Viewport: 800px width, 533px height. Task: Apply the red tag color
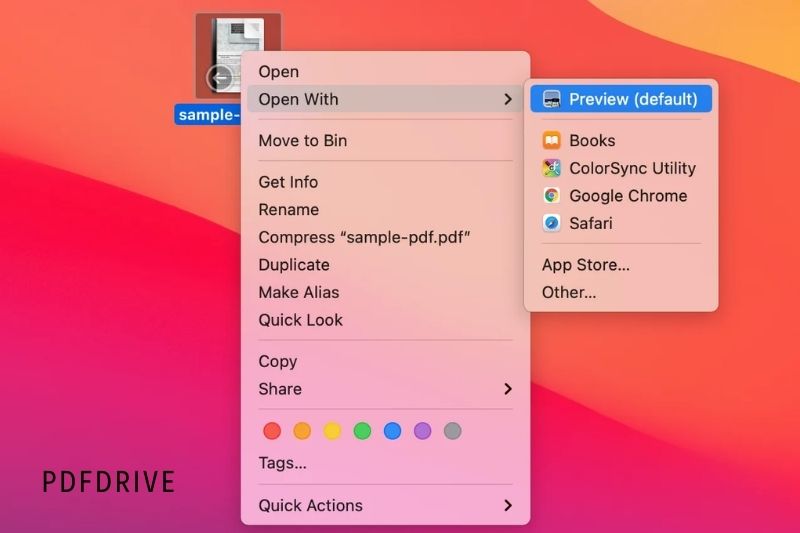coord(272,431)
